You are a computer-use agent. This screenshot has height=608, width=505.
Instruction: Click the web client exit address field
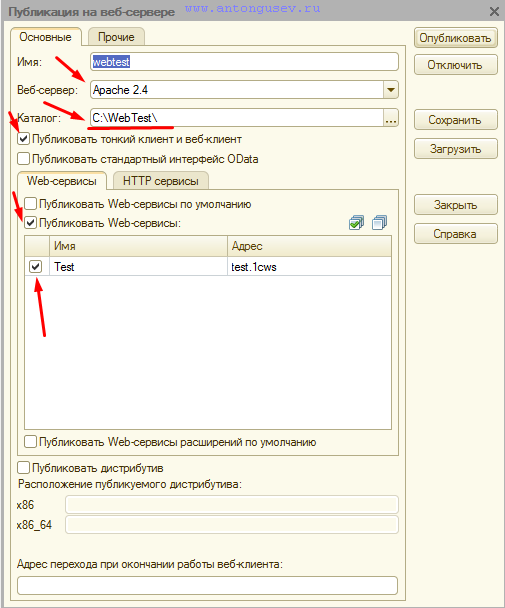point(208,586)
